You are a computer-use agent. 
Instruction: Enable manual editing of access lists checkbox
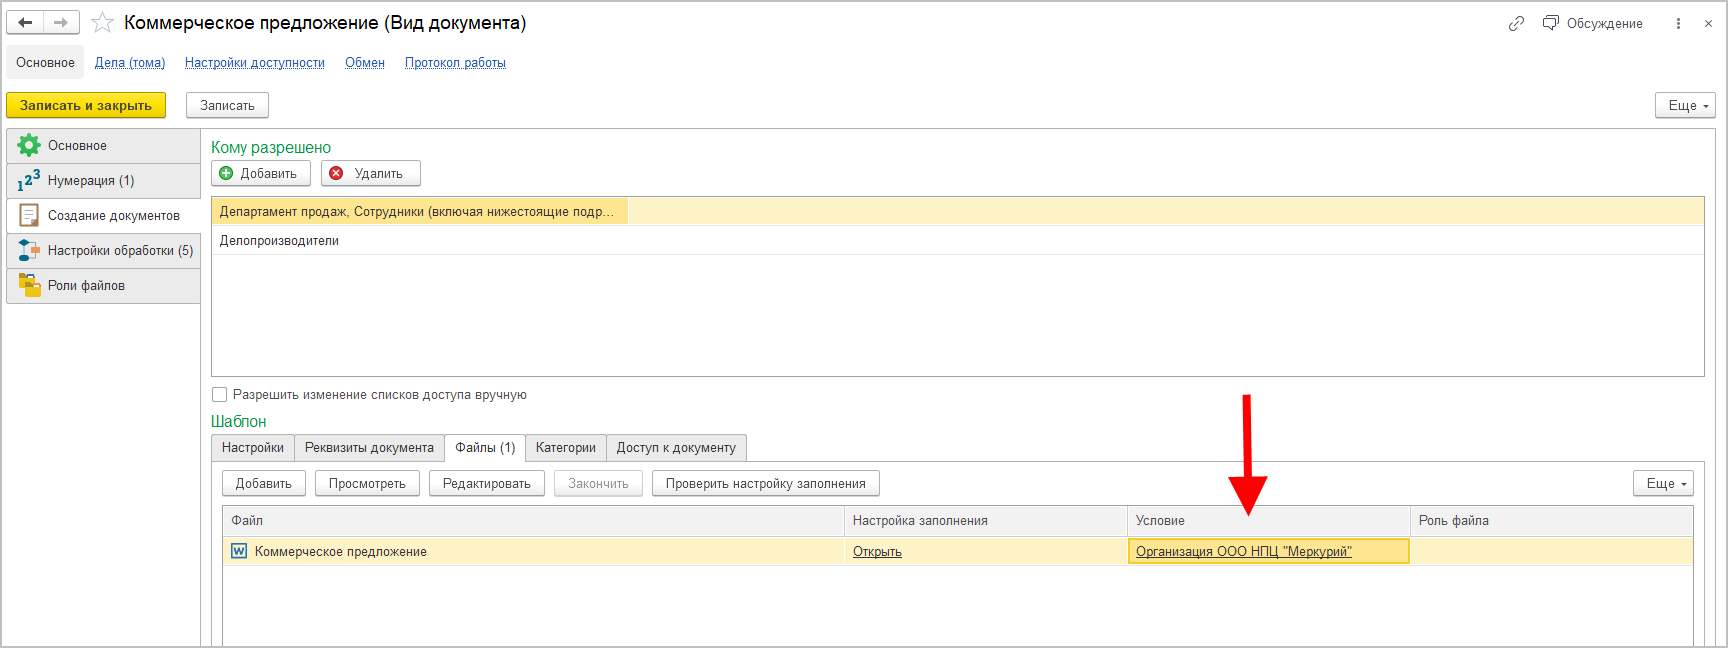pyautogui.click(x=220, y=395)
